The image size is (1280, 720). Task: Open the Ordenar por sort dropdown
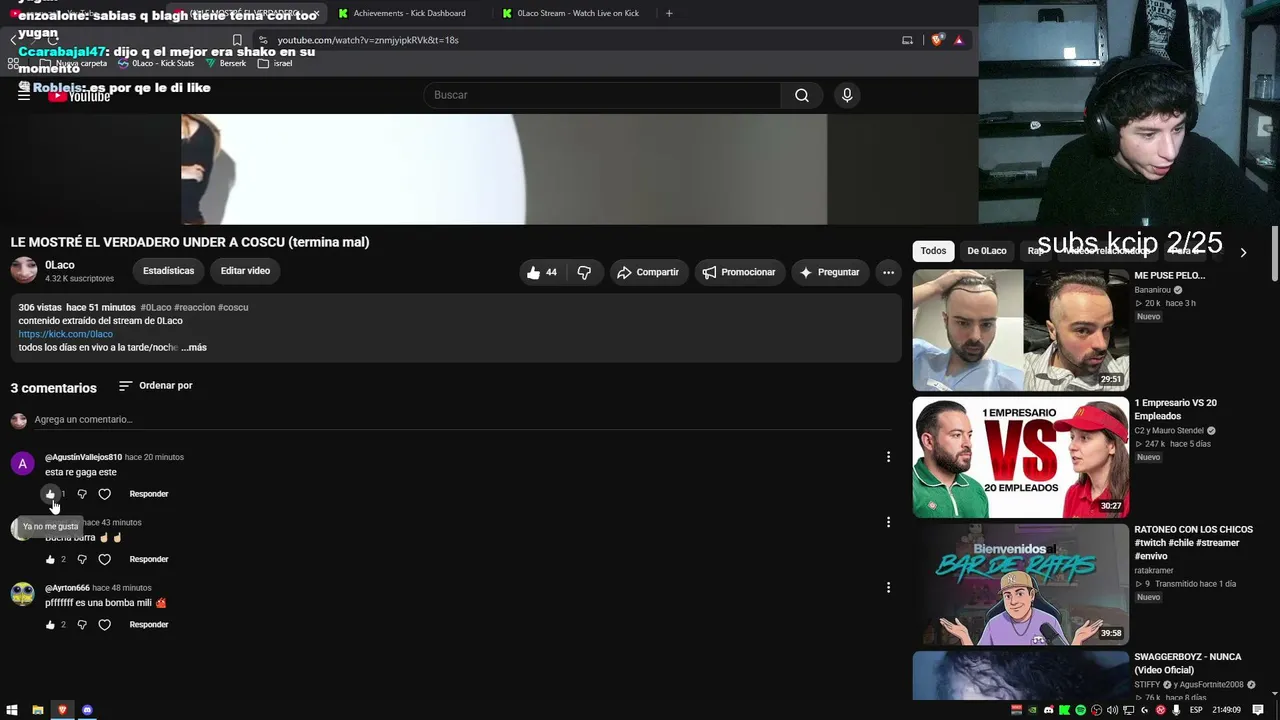tap(155, 386)
